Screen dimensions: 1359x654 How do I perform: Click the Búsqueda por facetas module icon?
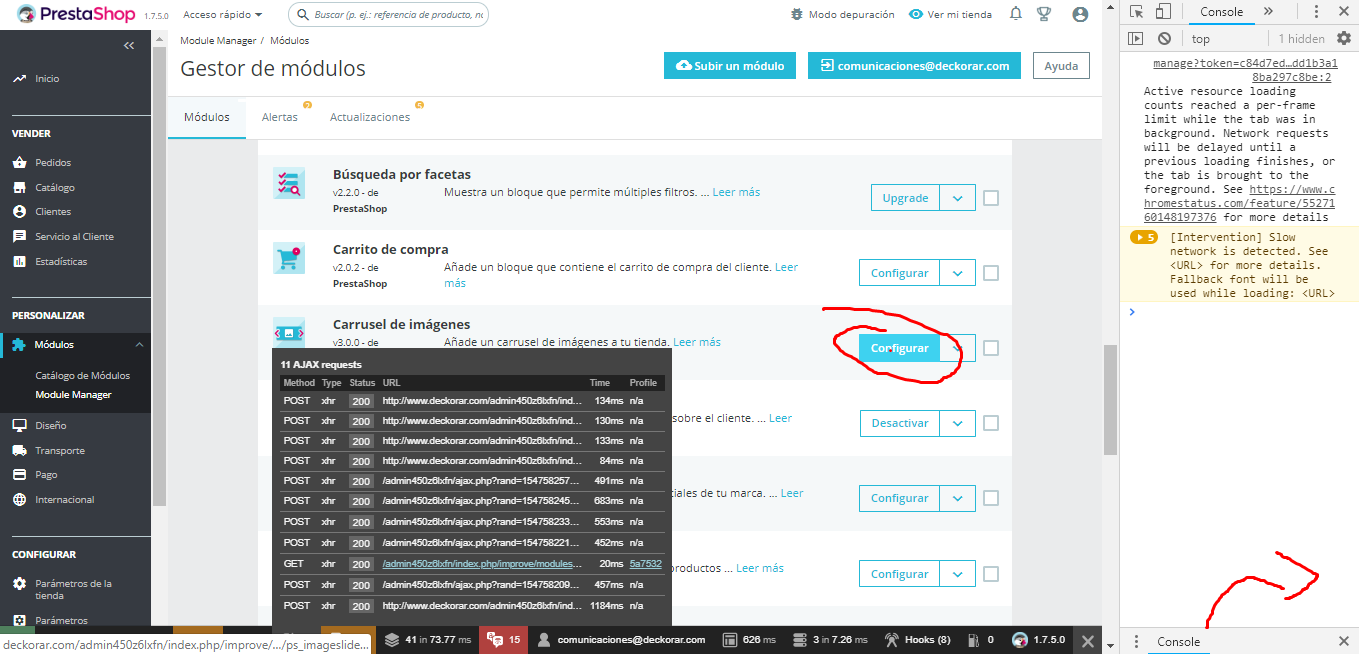(289, 183)
